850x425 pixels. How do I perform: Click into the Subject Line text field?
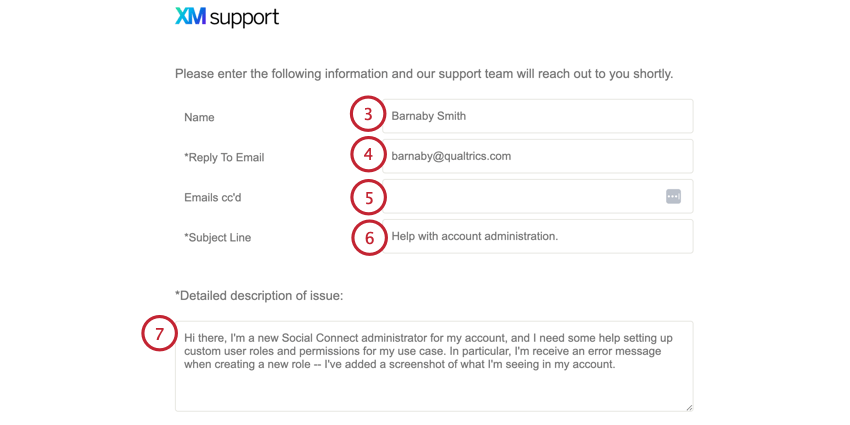coord(538,236)
